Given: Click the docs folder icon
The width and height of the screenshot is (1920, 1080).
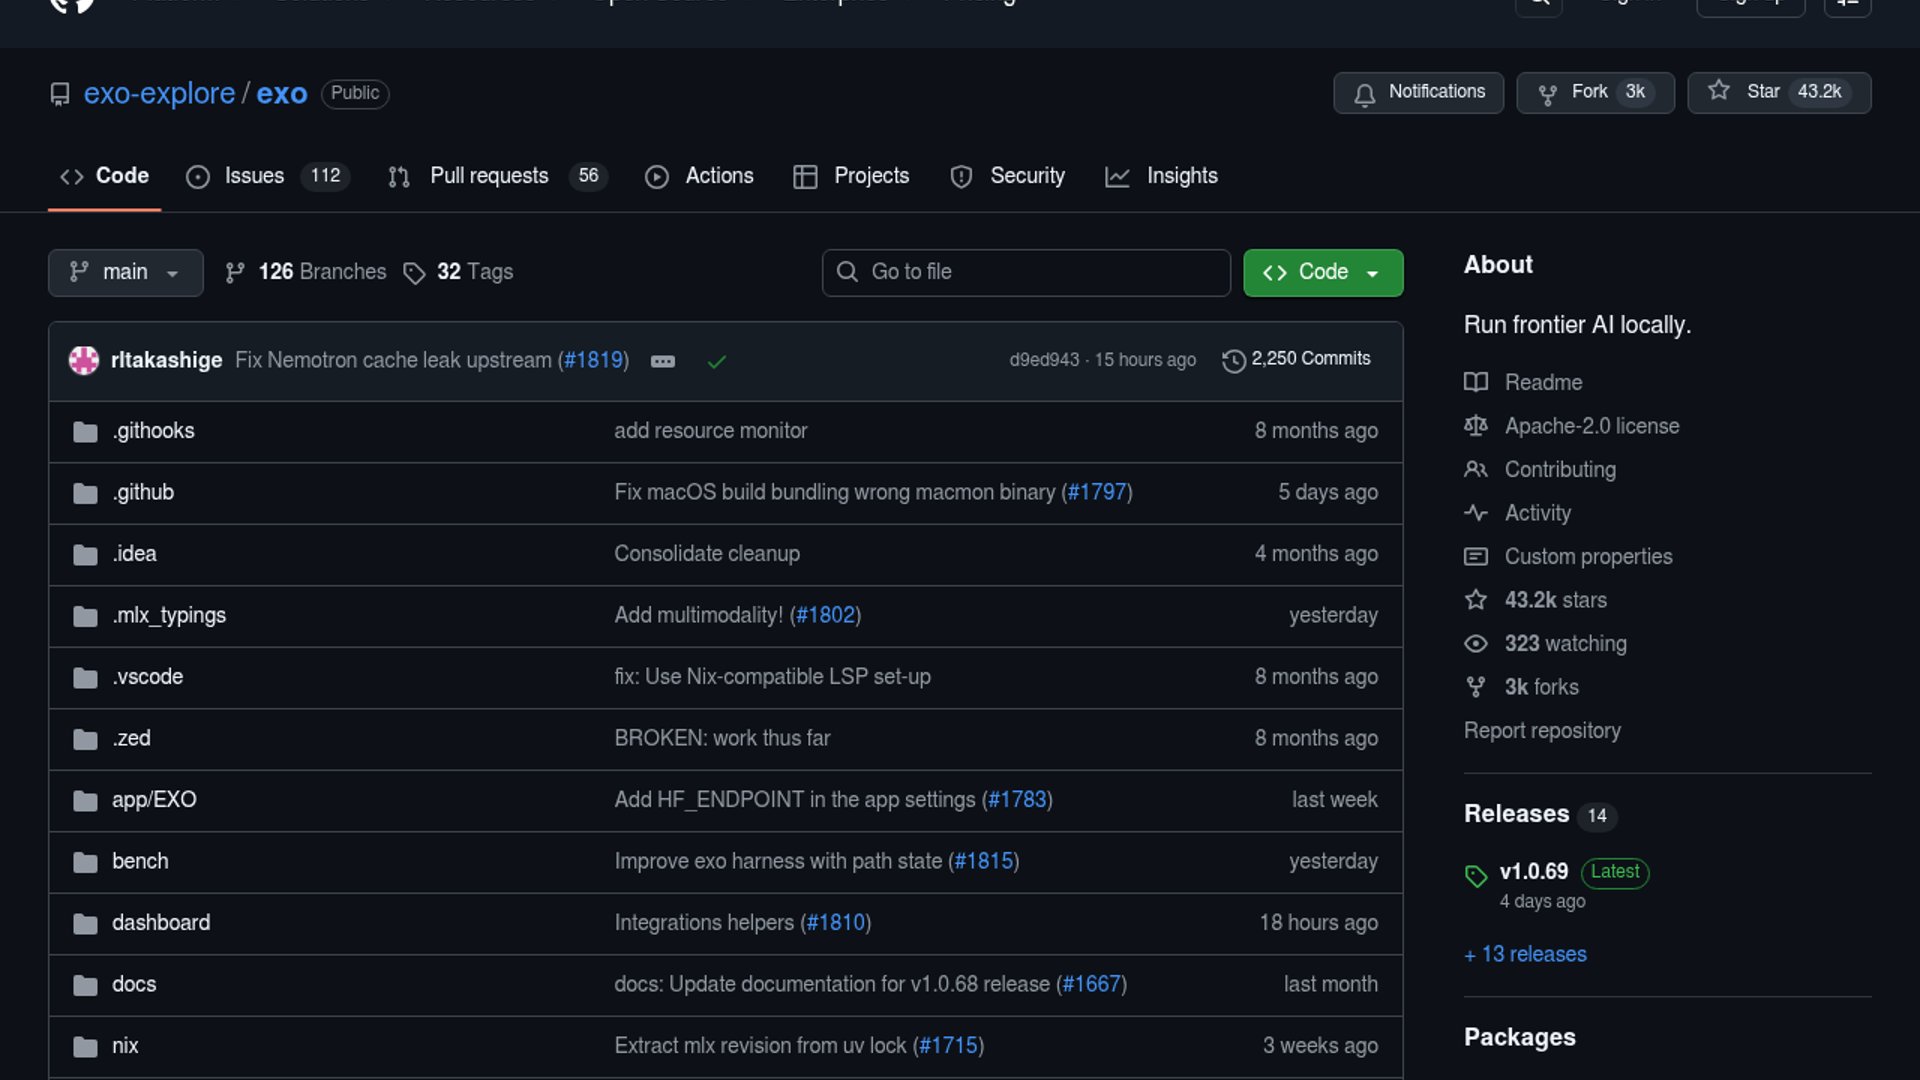Looking at the screenshot, I should (x=85, y=985).
